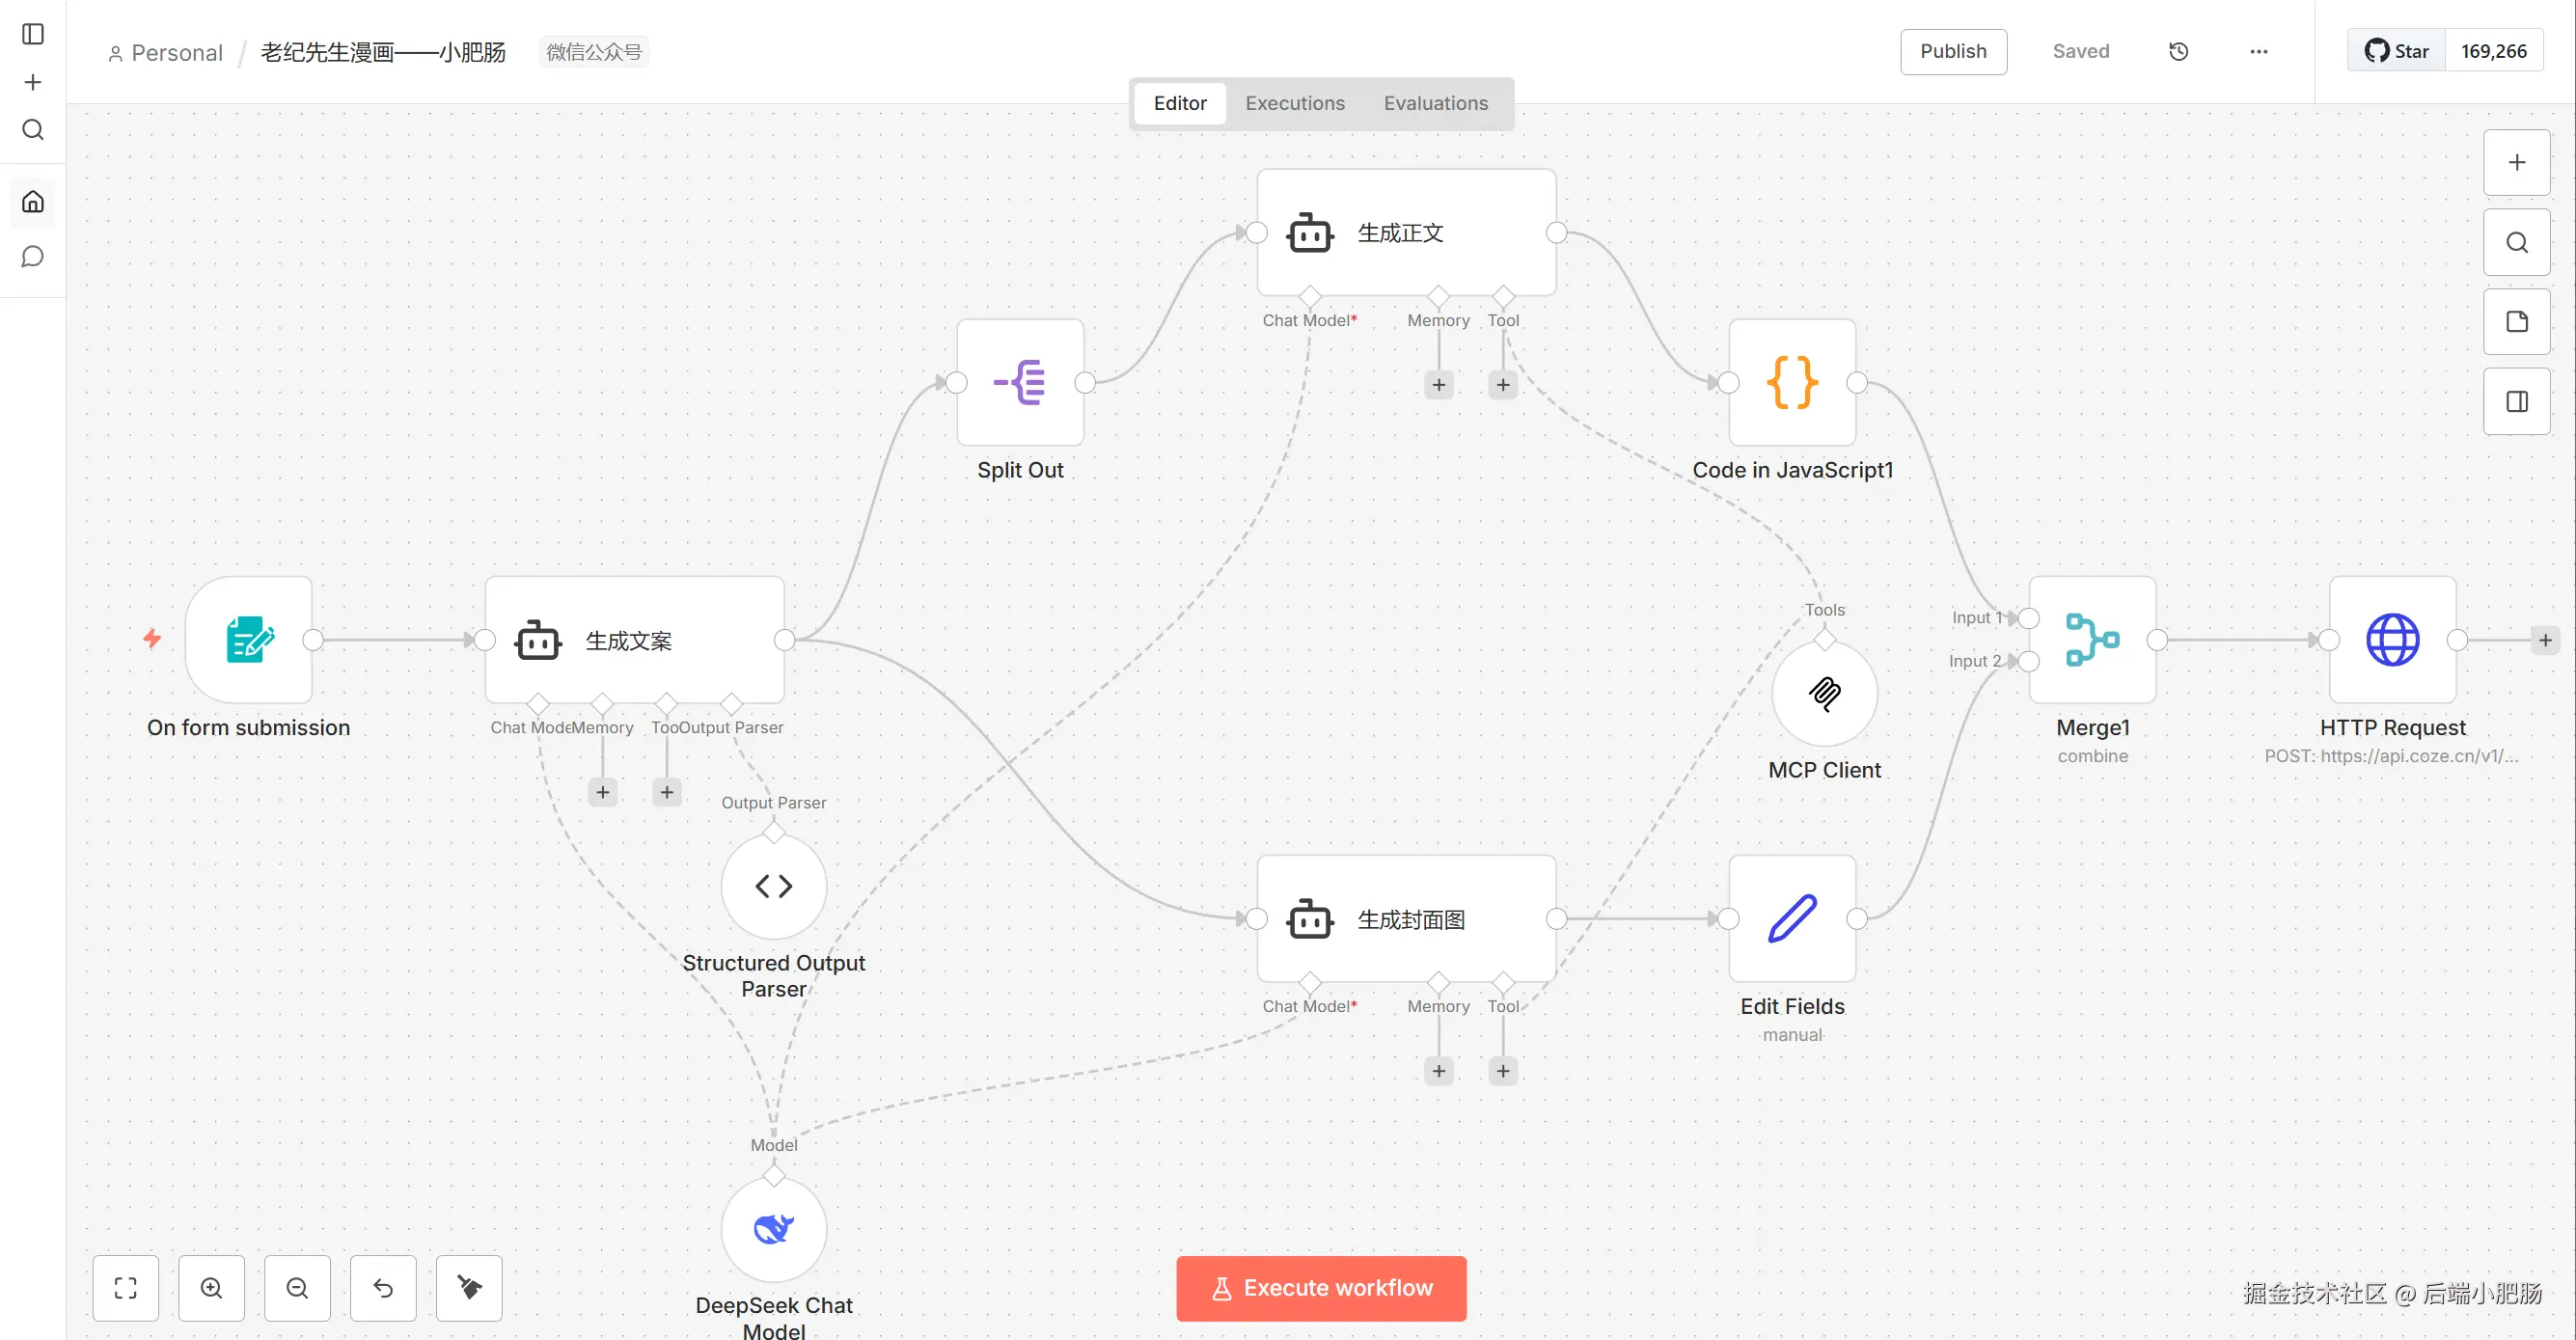The width and height of the screenshot is (2576, 1340).
Task: Open the DeepSeek Chat Model node
Action: point(773,1229)
